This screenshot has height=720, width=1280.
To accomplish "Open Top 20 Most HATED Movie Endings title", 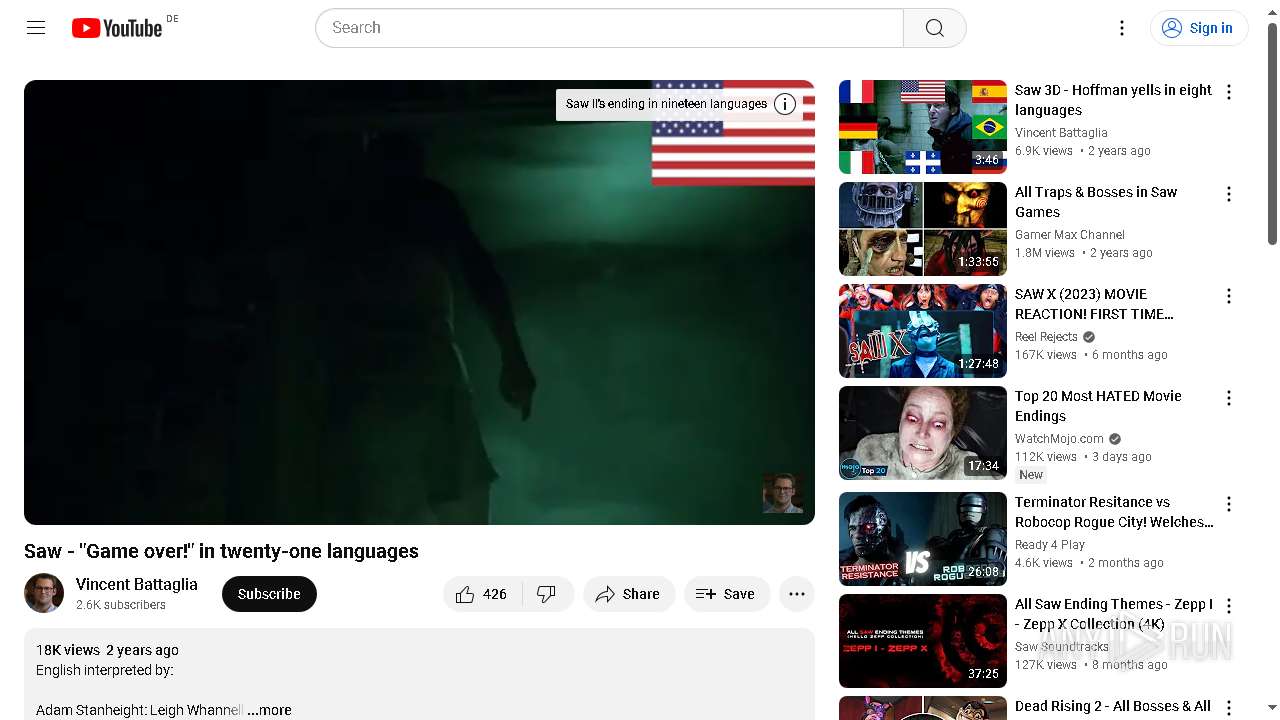I will (1098, 406).
